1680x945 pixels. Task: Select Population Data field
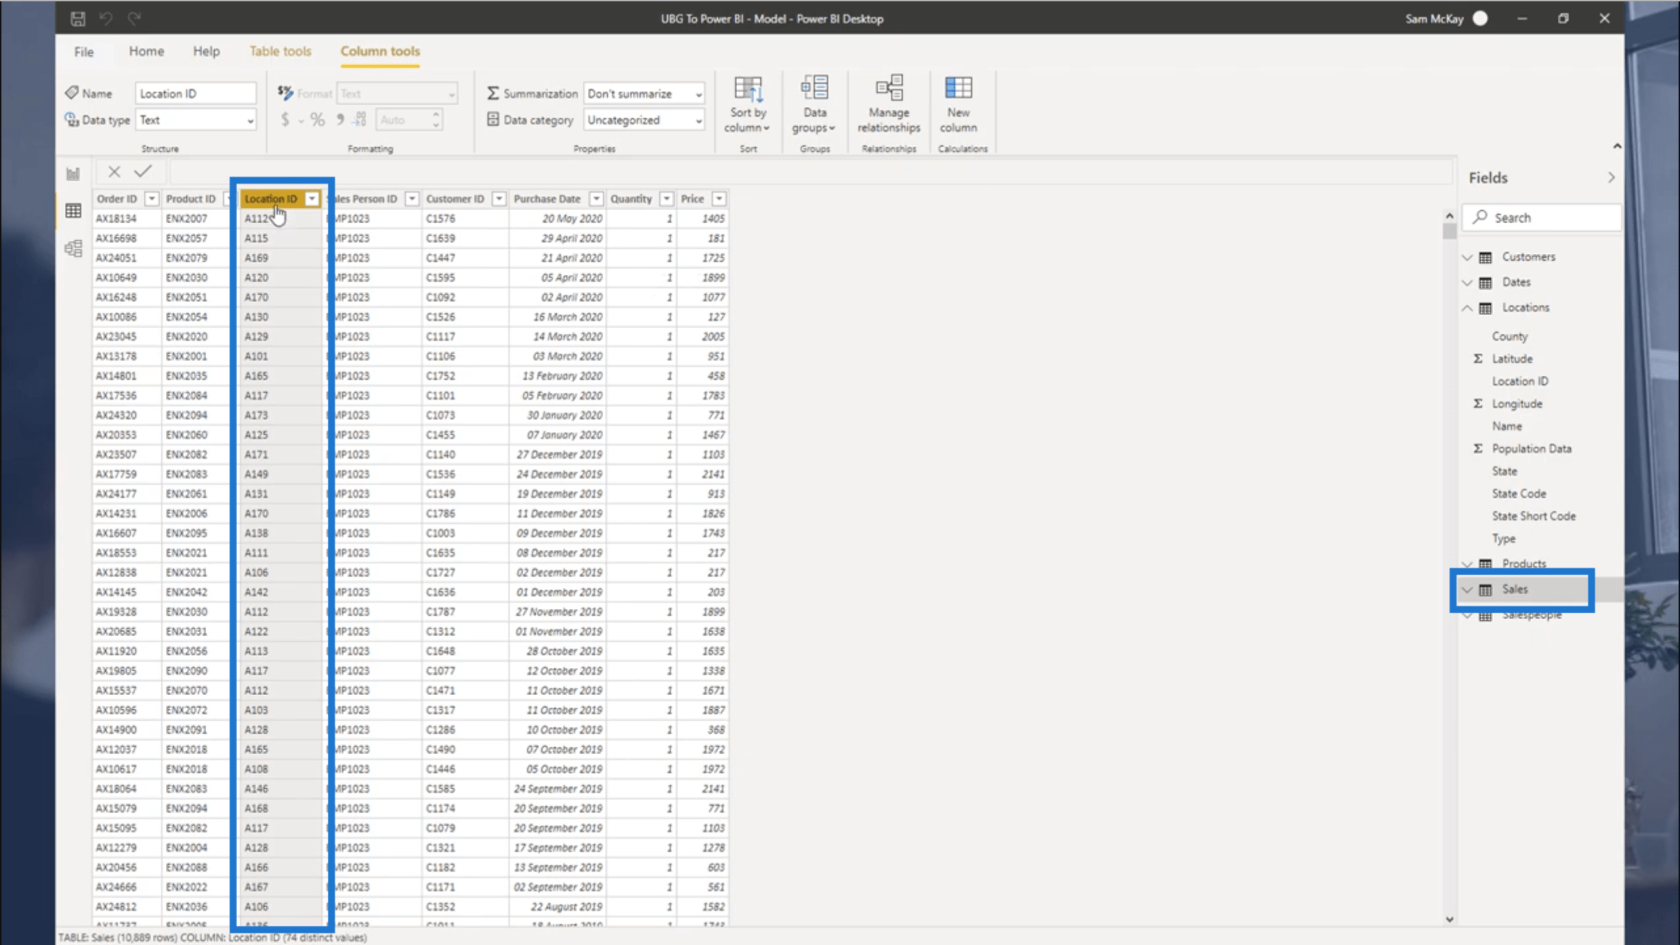[x=1531, y=449]
